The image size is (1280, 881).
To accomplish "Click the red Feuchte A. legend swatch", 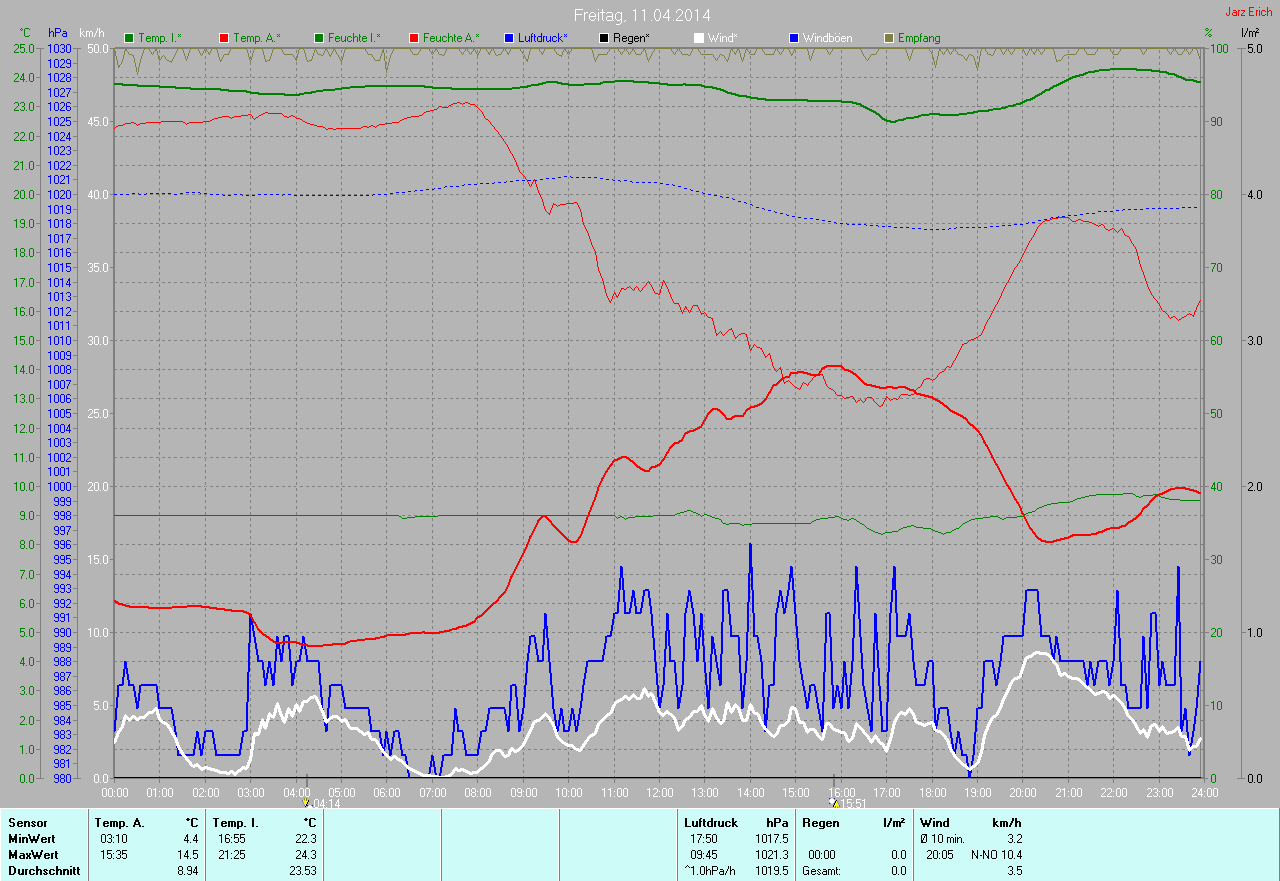I will click(x=414, y=38).
